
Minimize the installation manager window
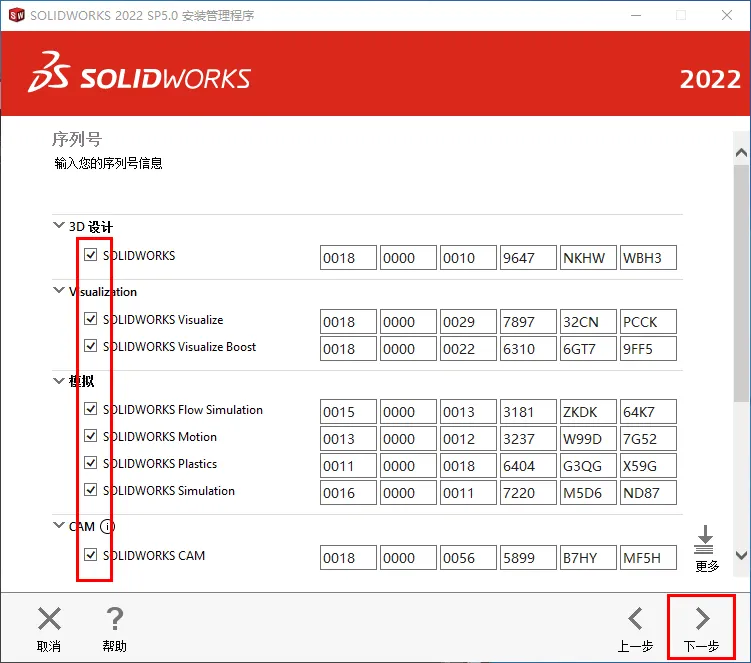tap(636, 15)
